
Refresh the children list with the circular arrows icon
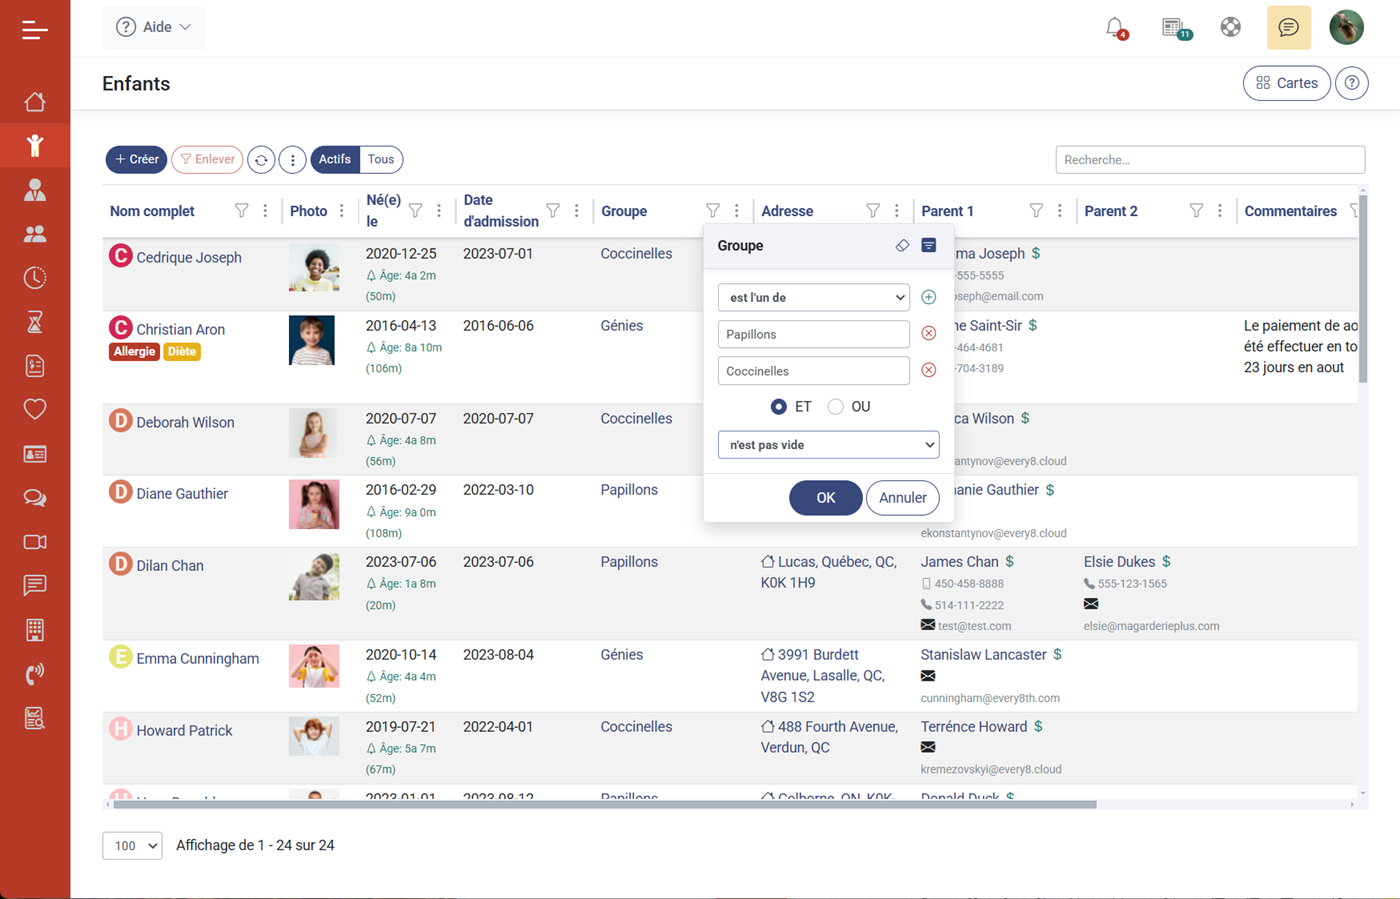tap(261, 159)
